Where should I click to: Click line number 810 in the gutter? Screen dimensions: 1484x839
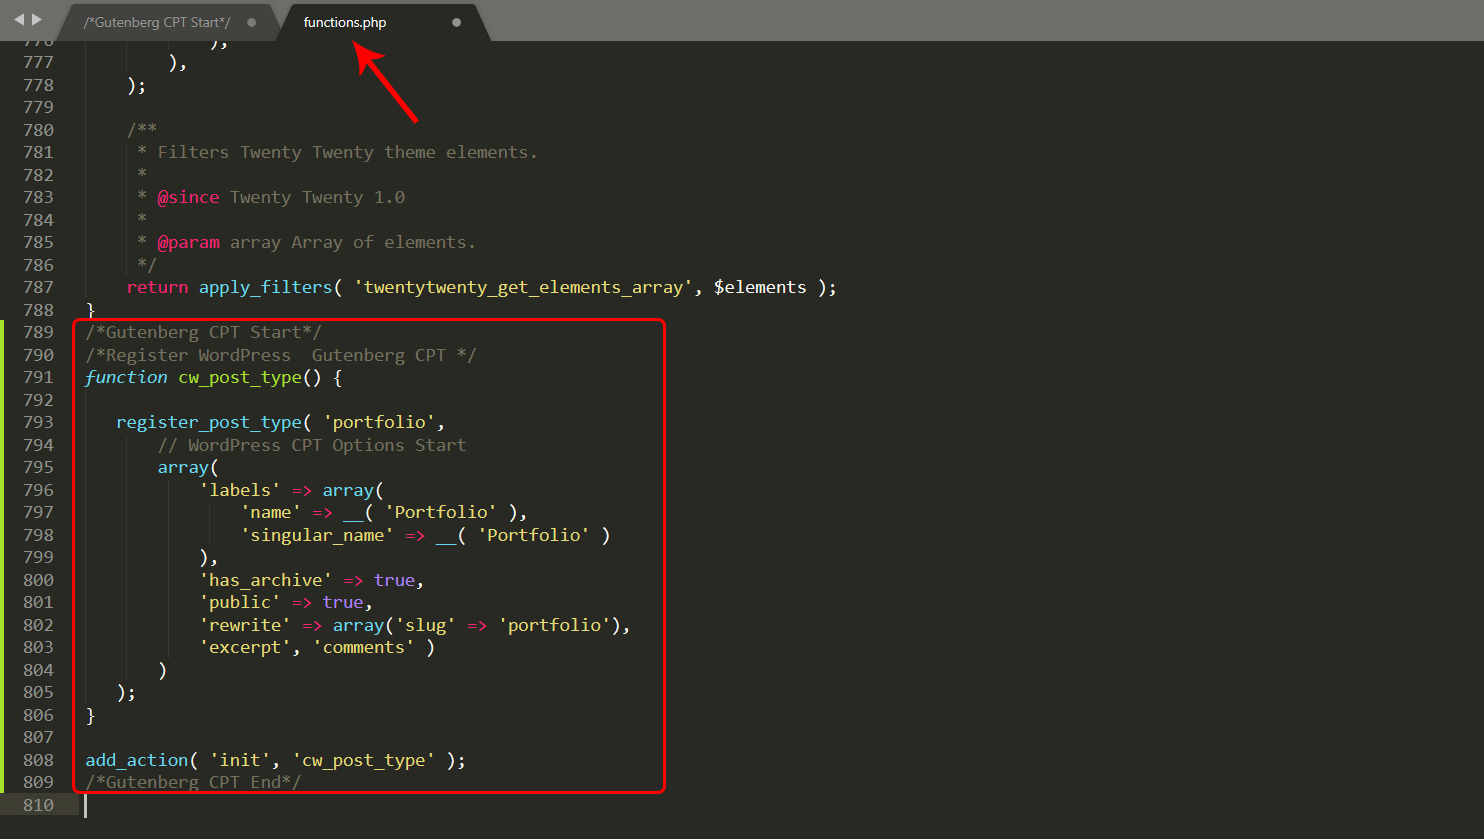pyautogui.click(x=38, y=805)
